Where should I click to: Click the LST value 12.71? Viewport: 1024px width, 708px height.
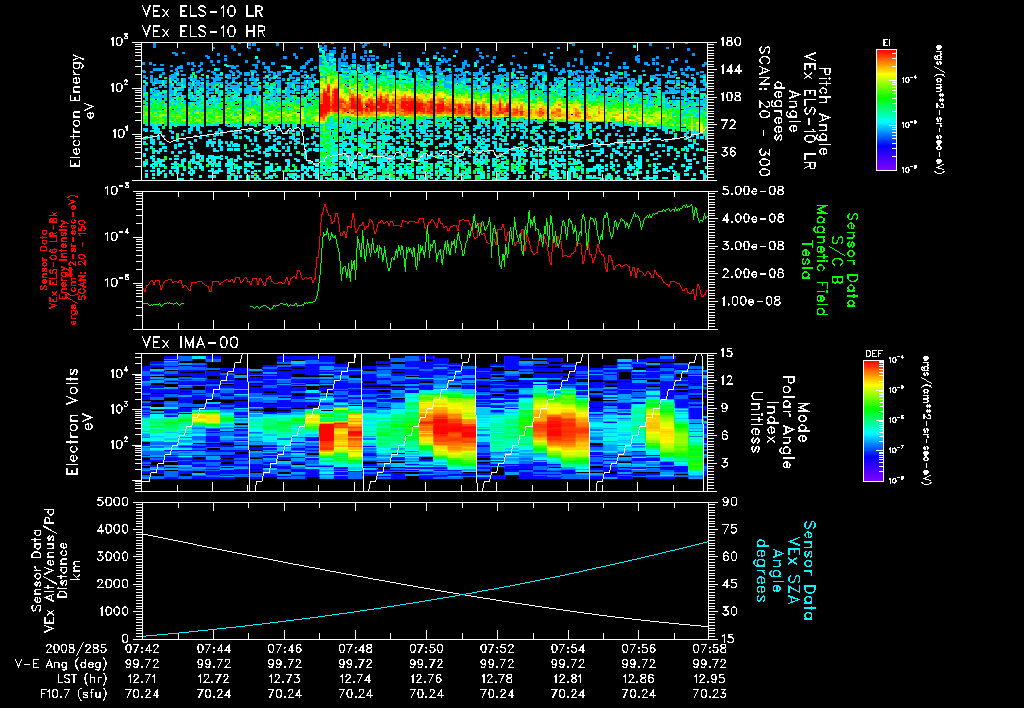coord(142,679)
